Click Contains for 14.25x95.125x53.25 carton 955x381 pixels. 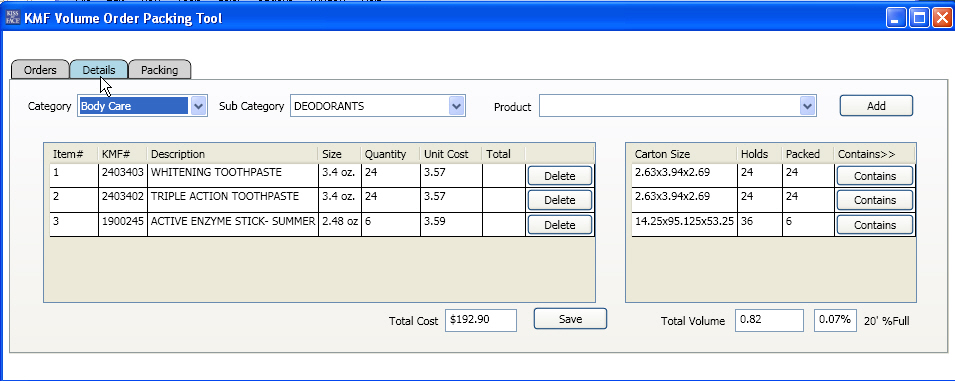pos(875,225)
